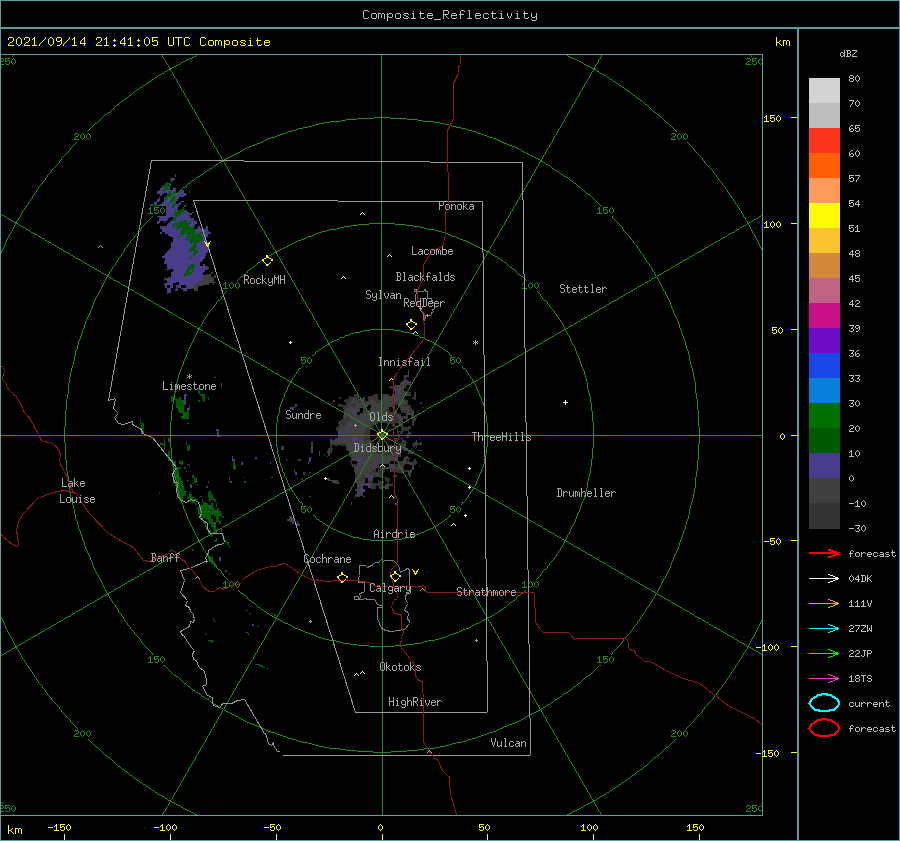Select the Cochrane label
The width and height of the screenshot is (900, 841).
327,559
